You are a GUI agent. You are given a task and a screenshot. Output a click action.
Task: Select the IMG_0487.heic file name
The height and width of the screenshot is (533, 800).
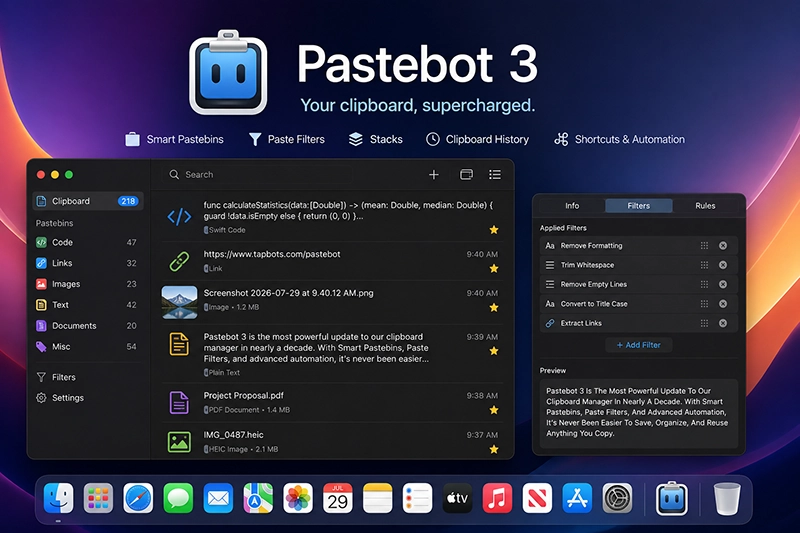pos(234,435)
